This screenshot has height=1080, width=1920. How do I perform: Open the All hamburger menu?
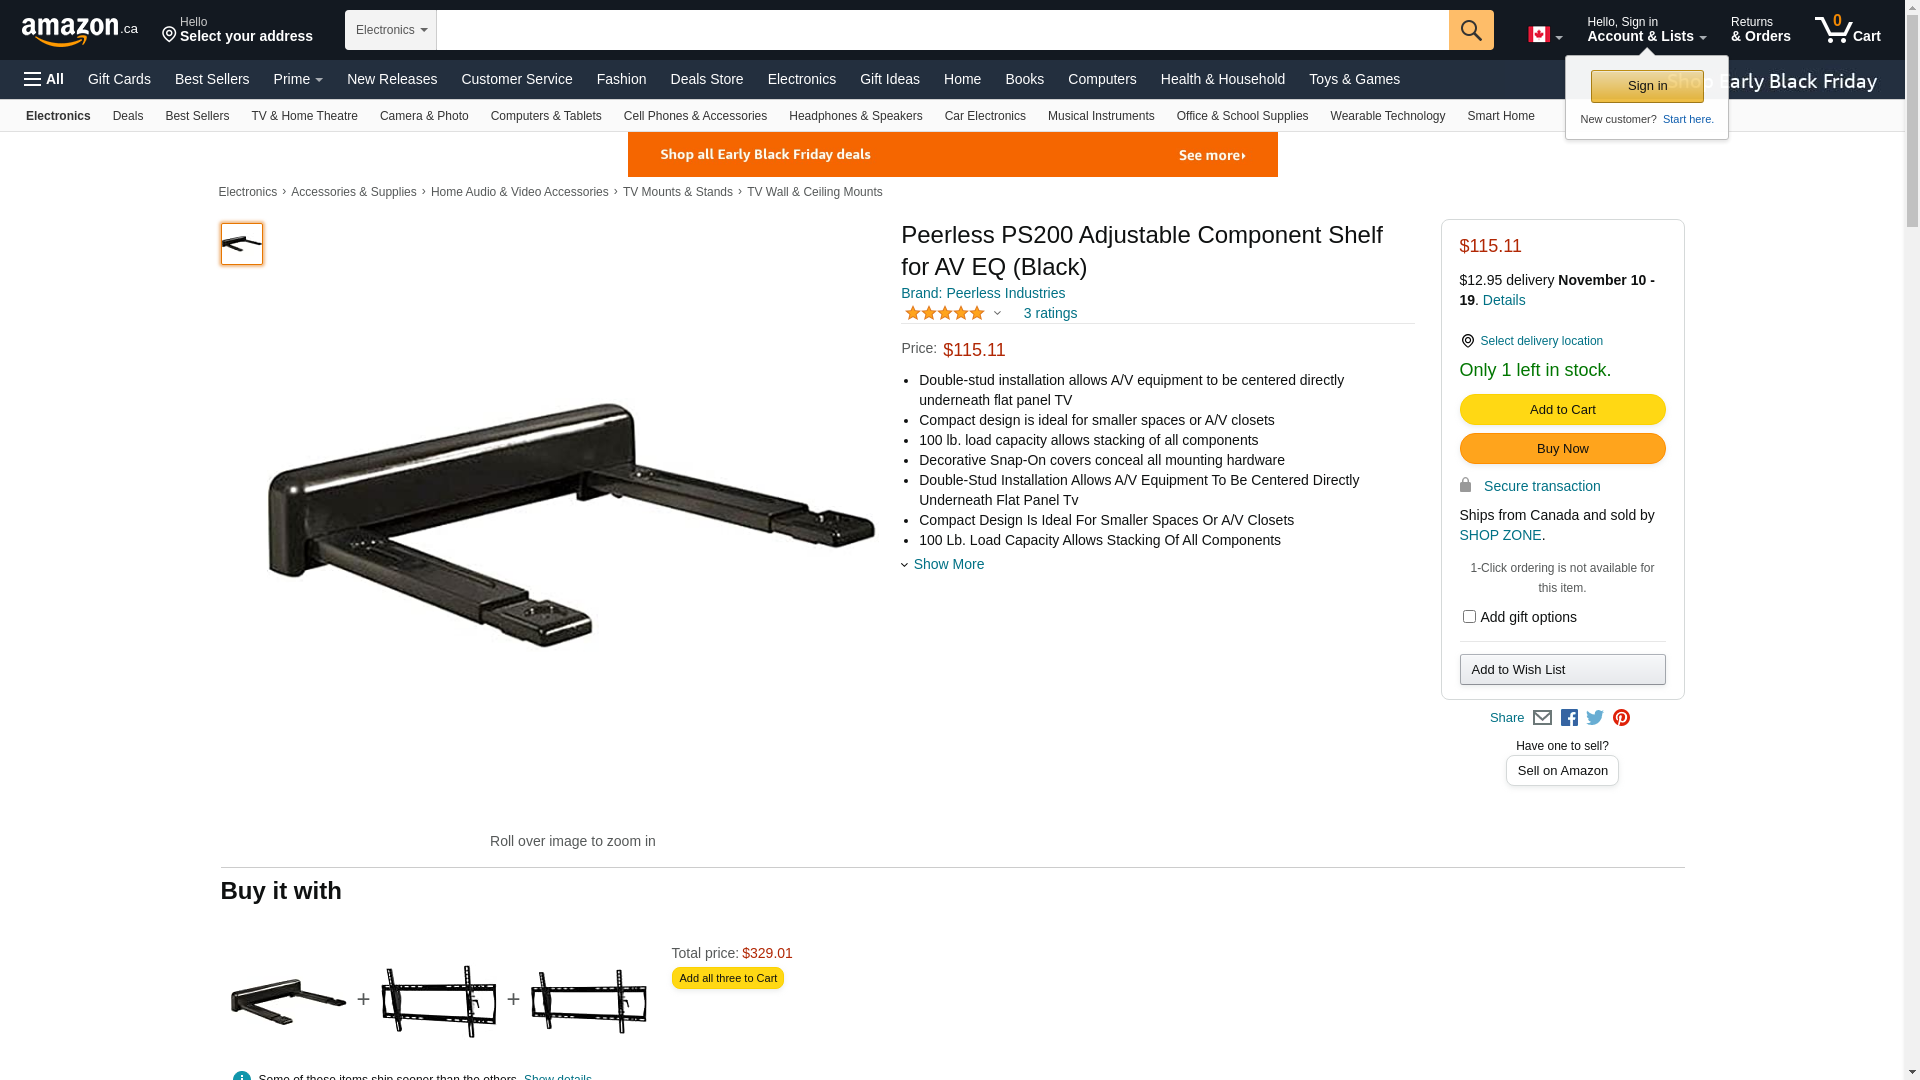[x=44, y=79]
